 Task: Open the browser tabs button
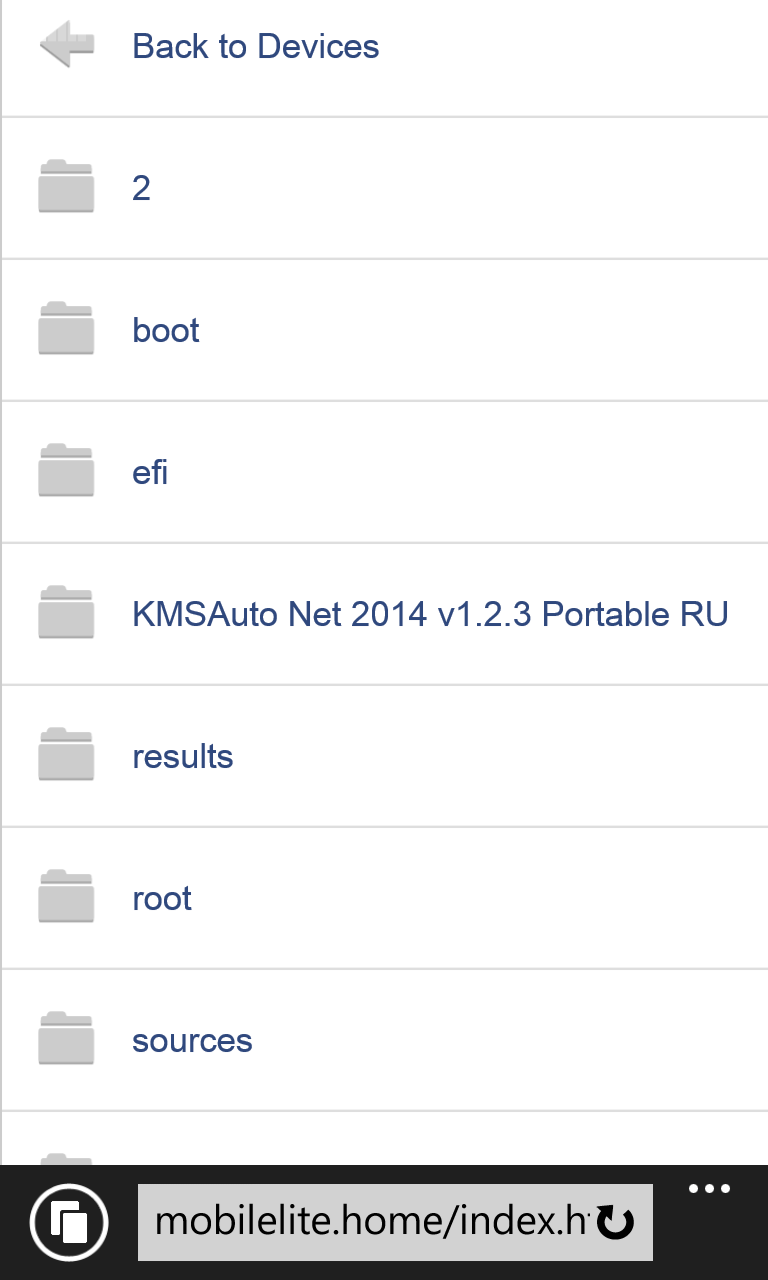(x=68, y=1222)
